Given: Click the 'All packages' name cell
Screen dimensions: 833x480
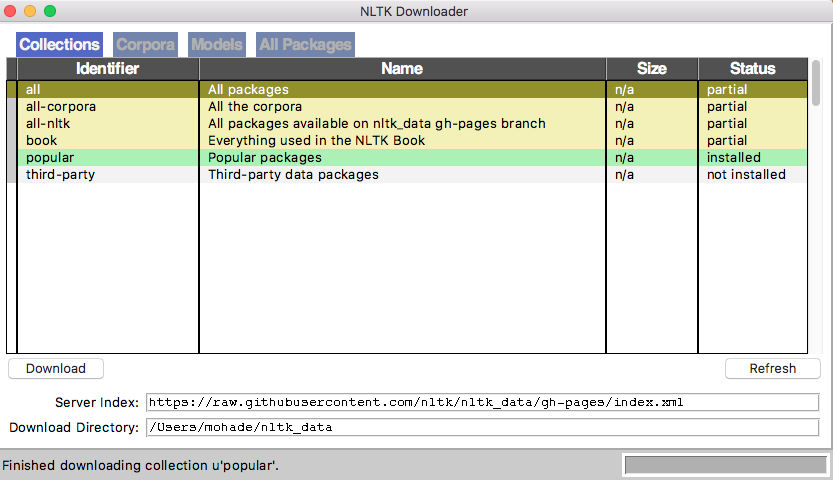Looking at the screenshot, I should point(402,90).
